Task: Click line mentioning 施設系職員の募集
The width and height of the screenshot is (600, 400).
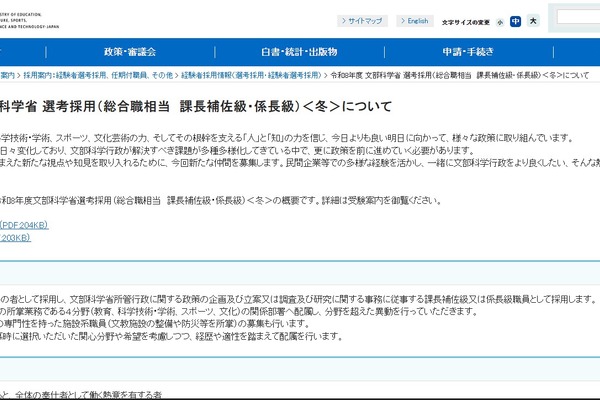Action: point(155,324)
